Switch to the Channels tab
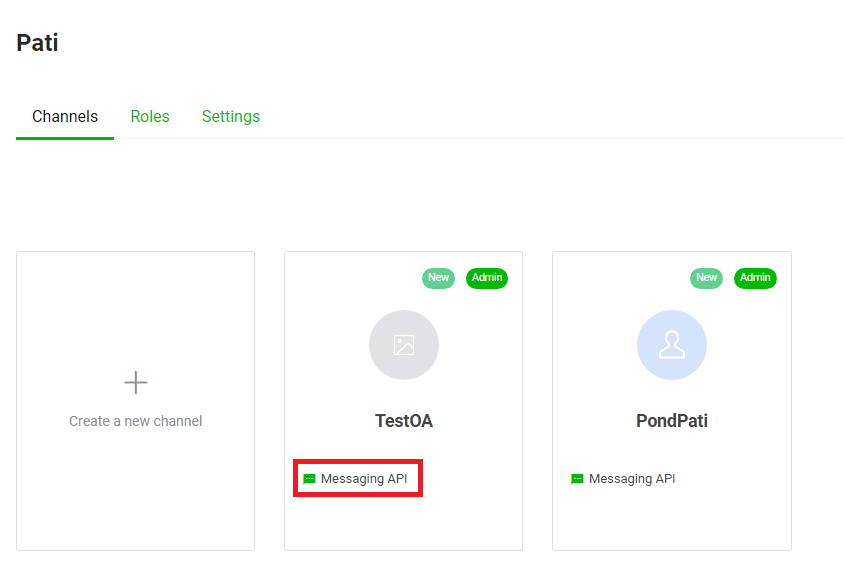 pos(65,117)
